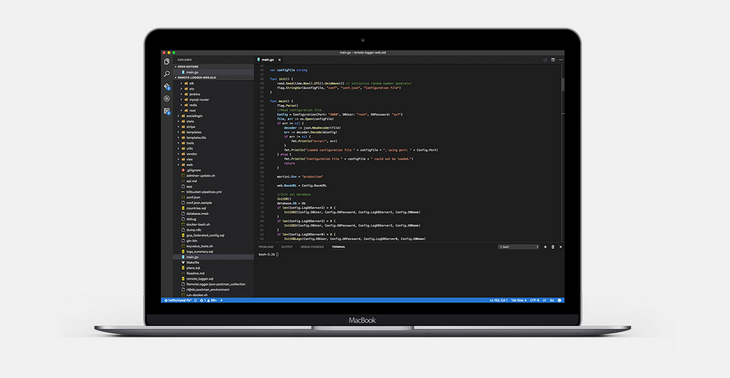Viewport: 730px width, 378px height.
Task: Switch to the Problems panel tab
Action: coord(266,247)
